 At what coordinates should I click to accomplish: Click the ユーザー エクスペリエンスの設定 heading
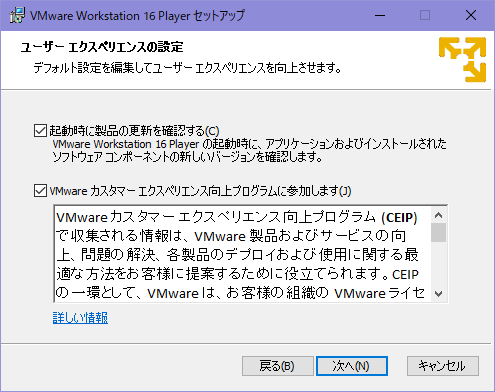click(x=102, y=47)
